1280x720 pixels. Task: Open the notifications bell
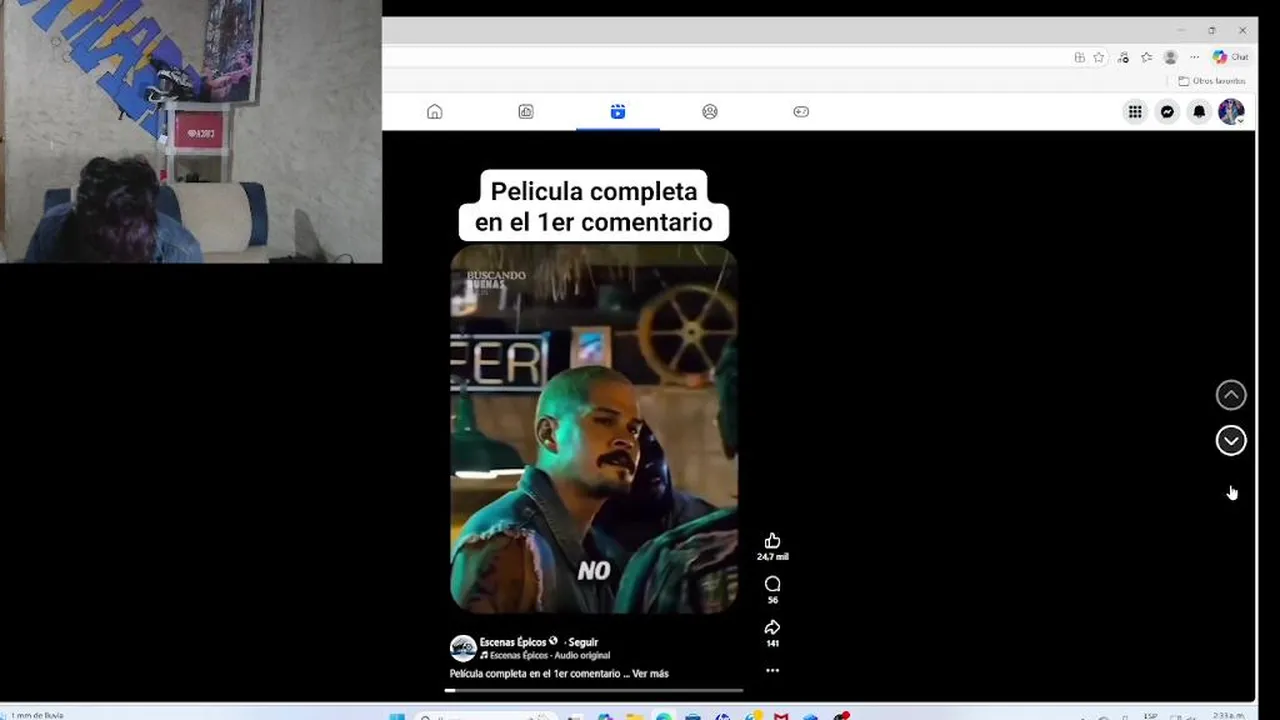[x=1199, y=112]
